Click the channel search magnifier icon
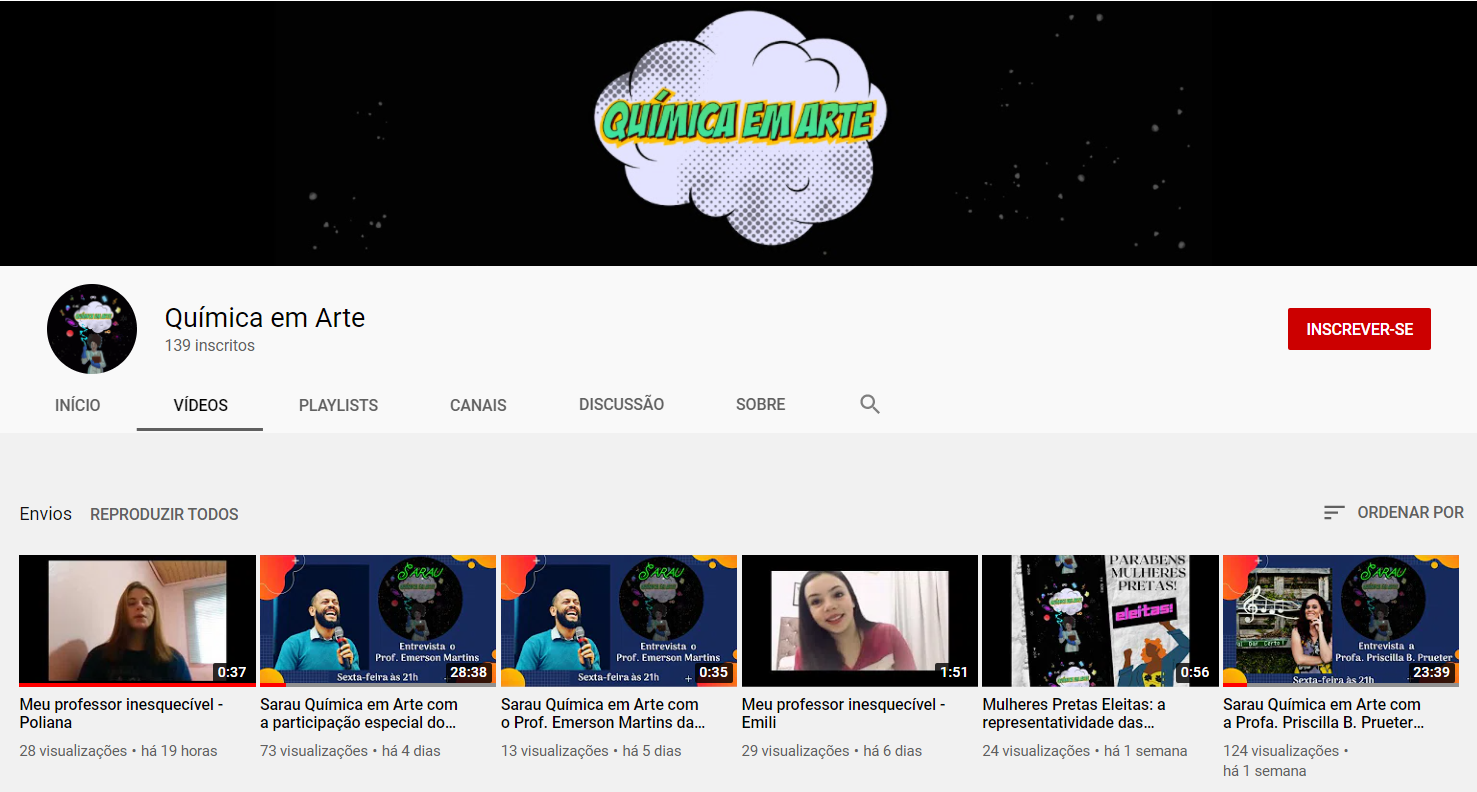The image size is (1477, 792). (x=870, y=405)
